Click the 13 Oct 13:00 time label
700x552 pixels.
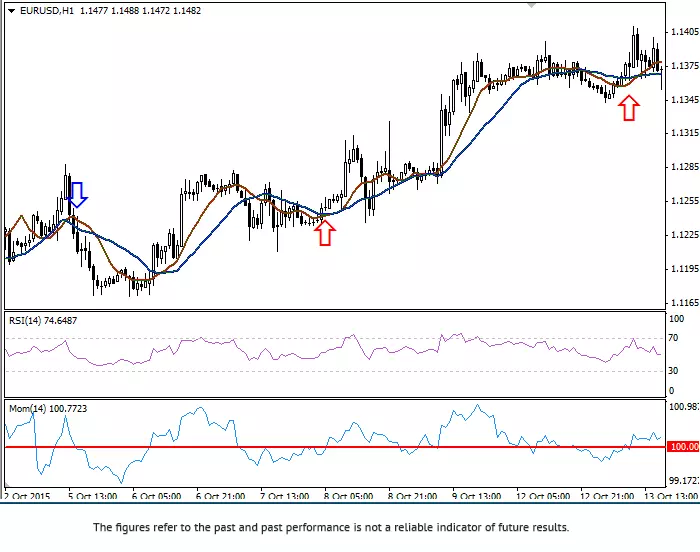[671, 496]
